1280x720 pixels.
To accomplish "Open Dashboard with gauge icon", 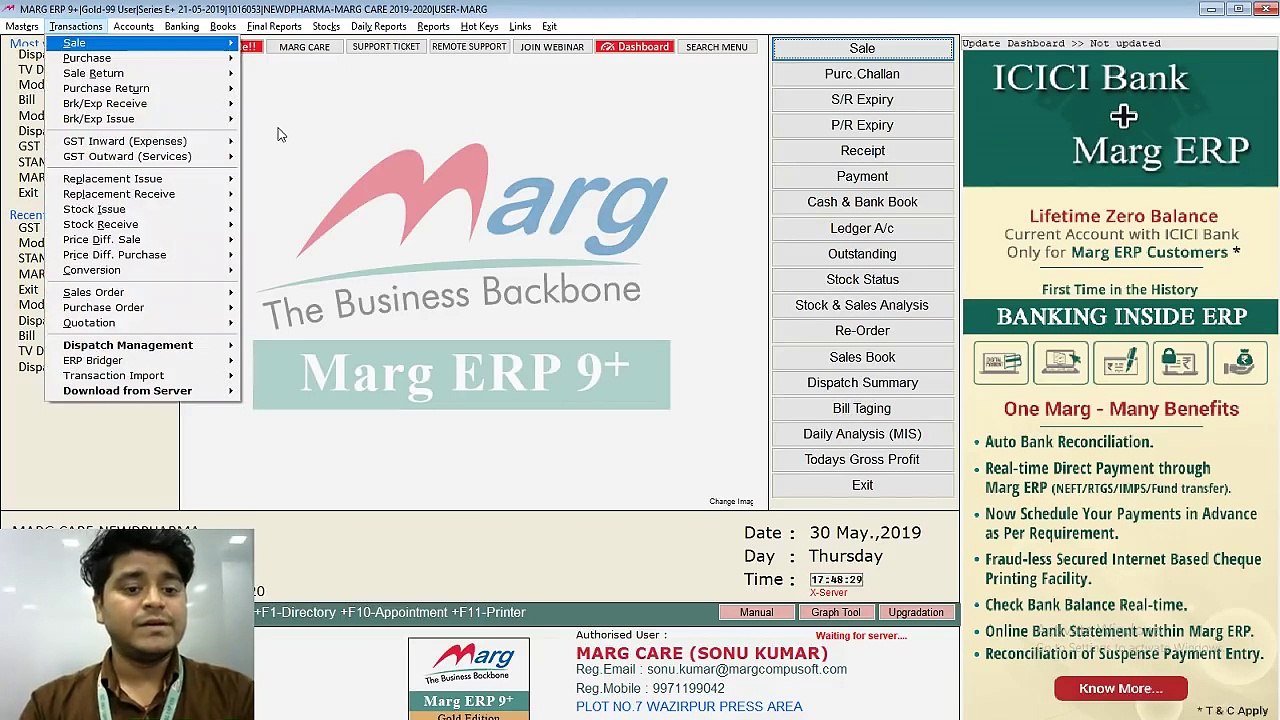I will (634, 47).
